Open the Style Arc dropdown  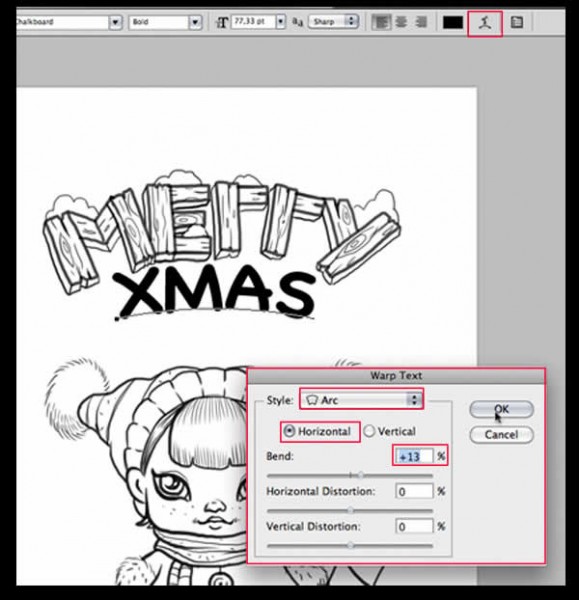[361, 400]
